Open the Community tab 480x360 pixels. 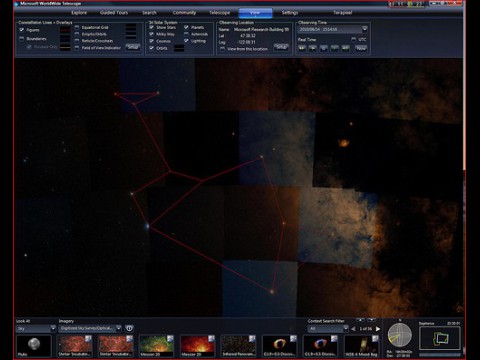(184, 13)
